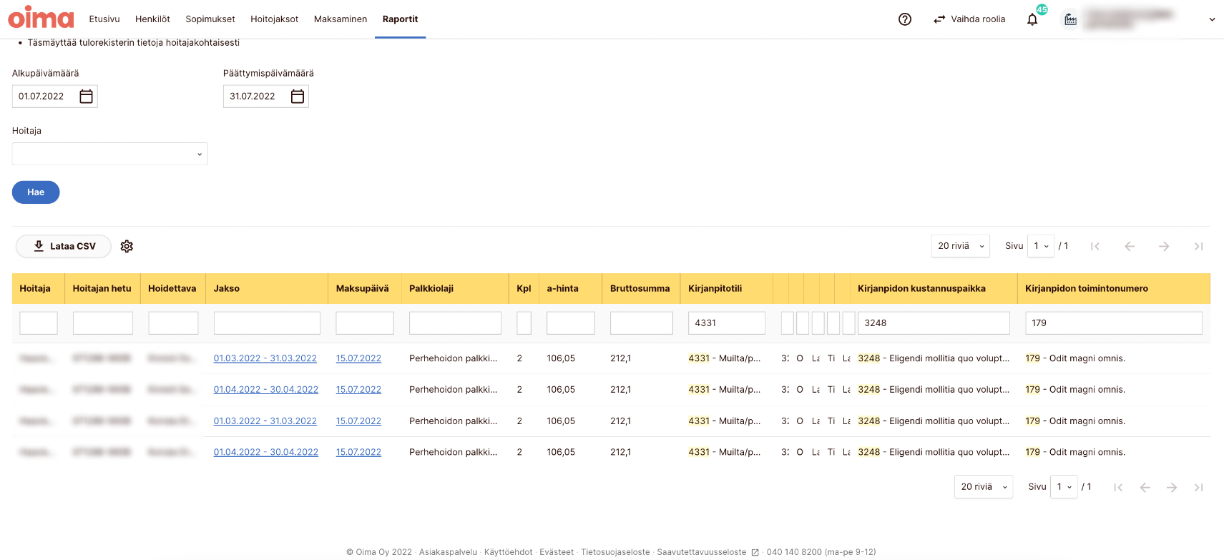Open bottom Sivu page number dropdown
The width and height of the screenshot is (1224, 560).
(1064, 487)
